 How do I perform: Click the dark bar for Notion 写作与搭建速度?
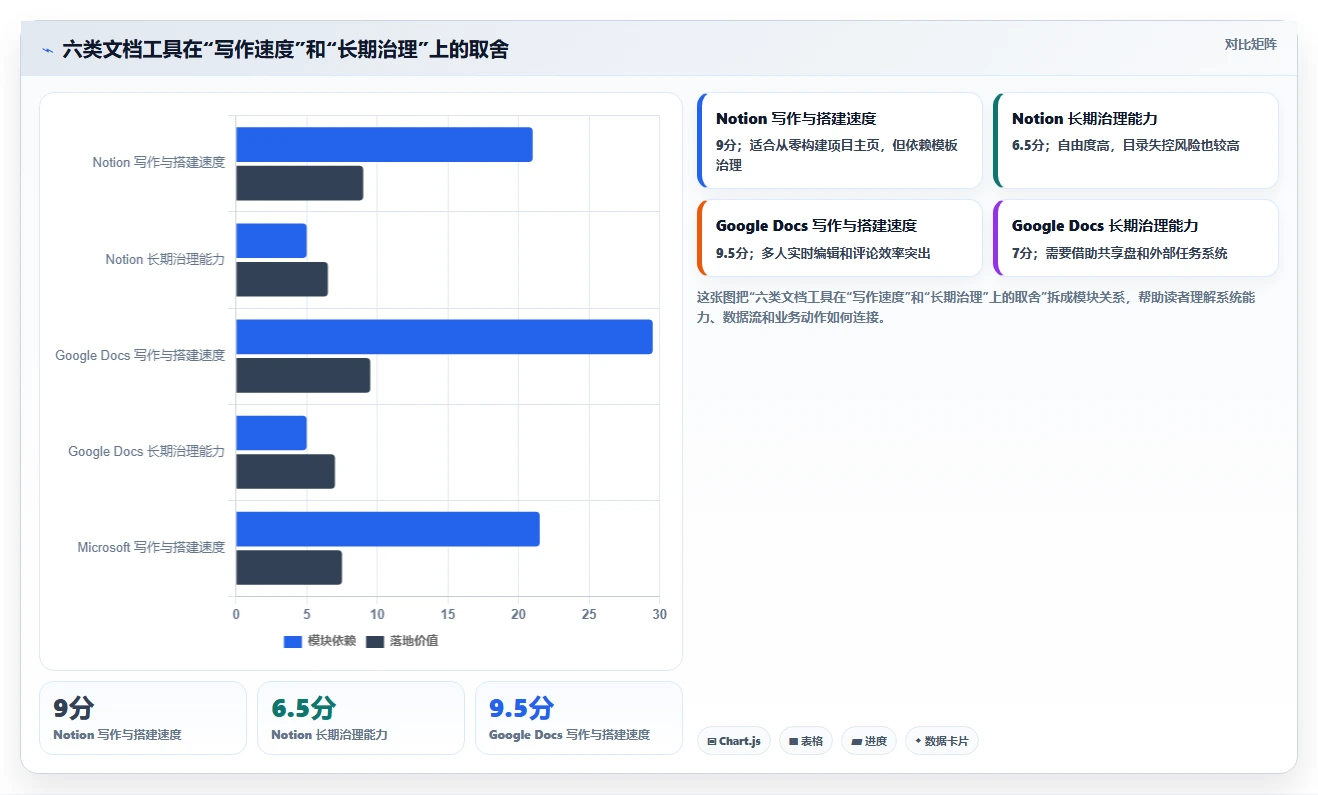click(299, 183)
